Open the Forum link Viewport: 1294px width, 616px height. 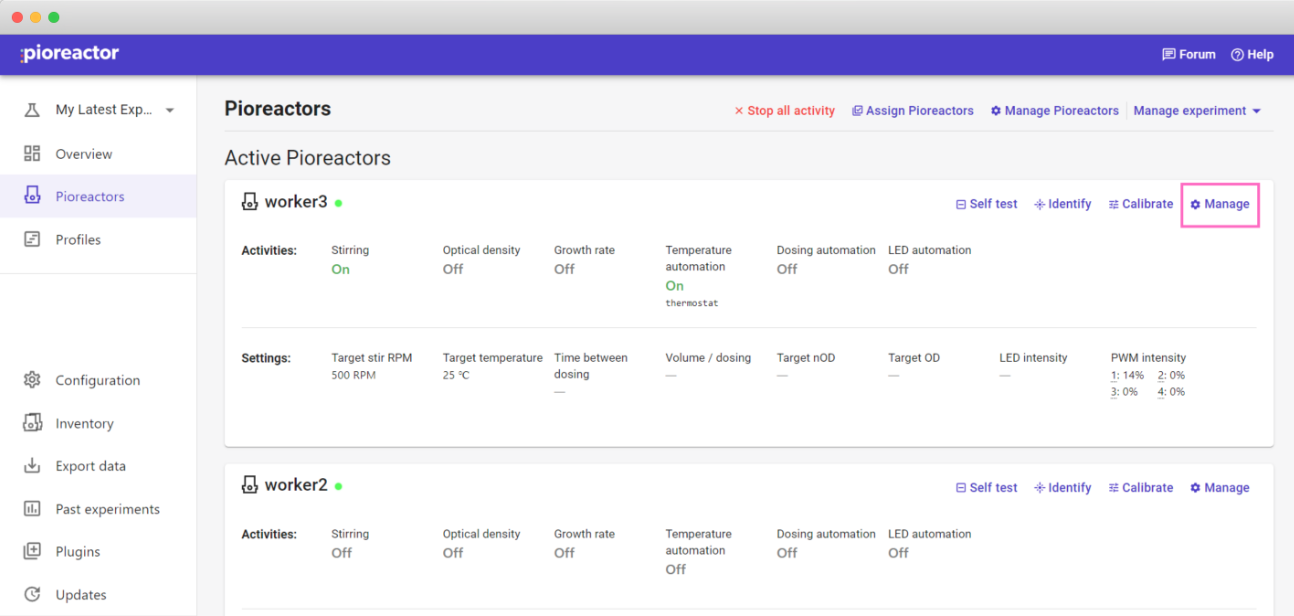[1188, 55]
